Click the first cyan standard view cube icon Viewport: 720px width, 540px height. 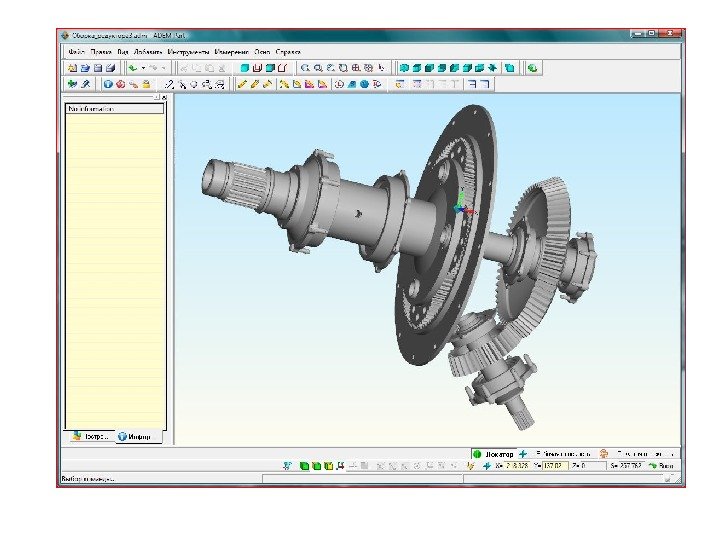[x=404, y=68]
